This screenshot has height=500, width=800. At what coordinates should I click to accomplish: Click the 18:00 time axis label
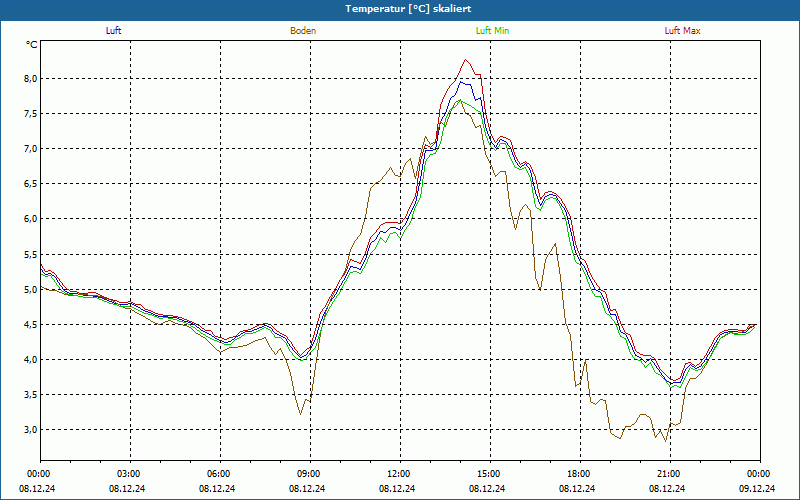click(579, 474)
